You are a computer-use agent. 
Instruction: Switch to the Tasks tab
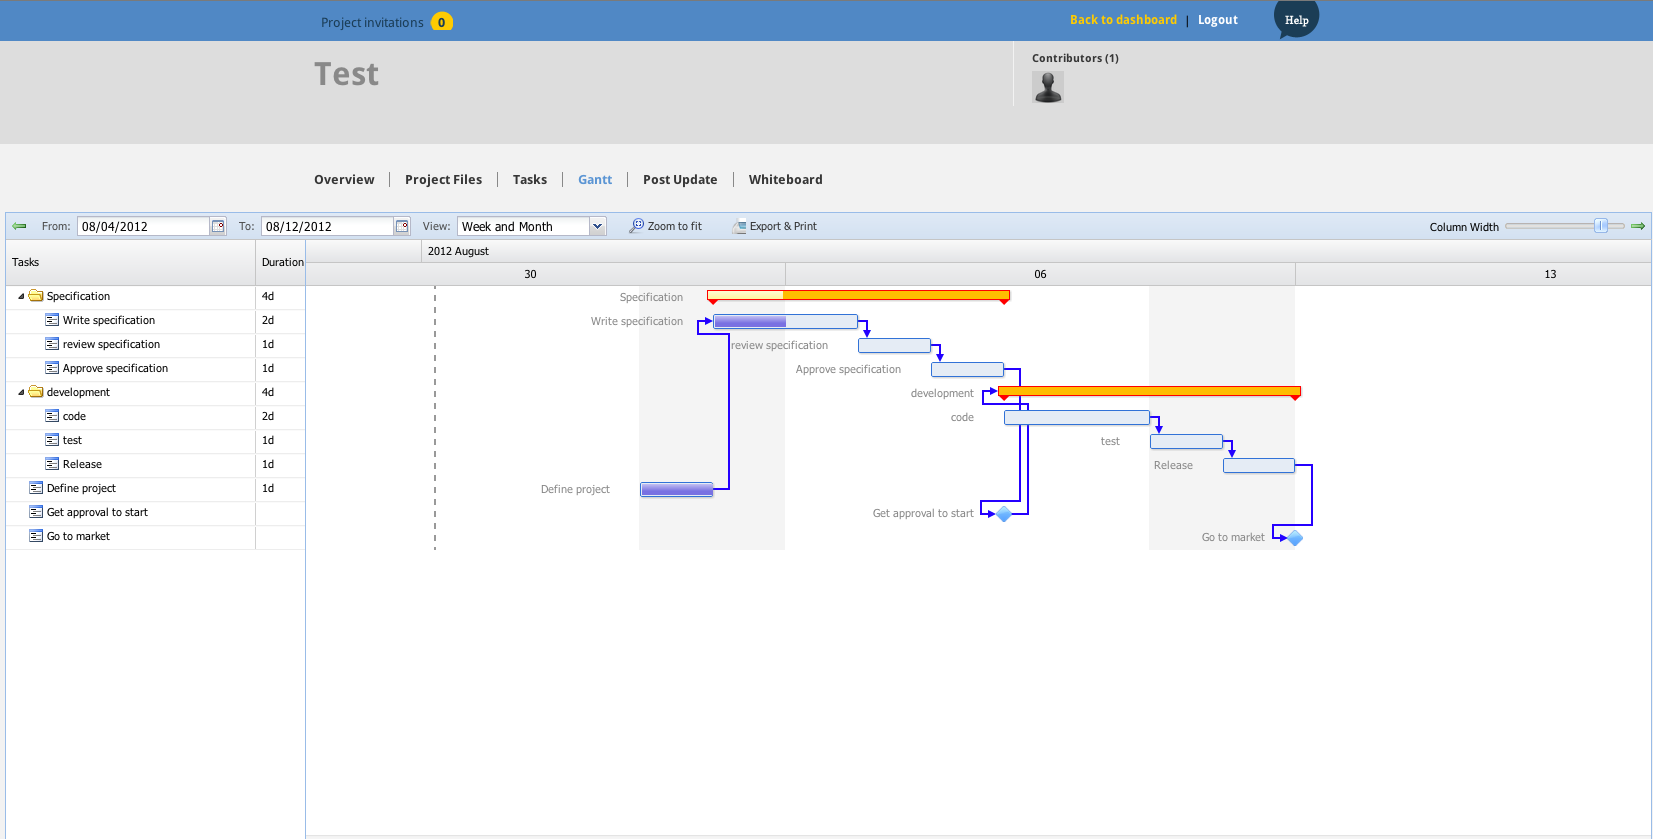click(x=530, y=180)
